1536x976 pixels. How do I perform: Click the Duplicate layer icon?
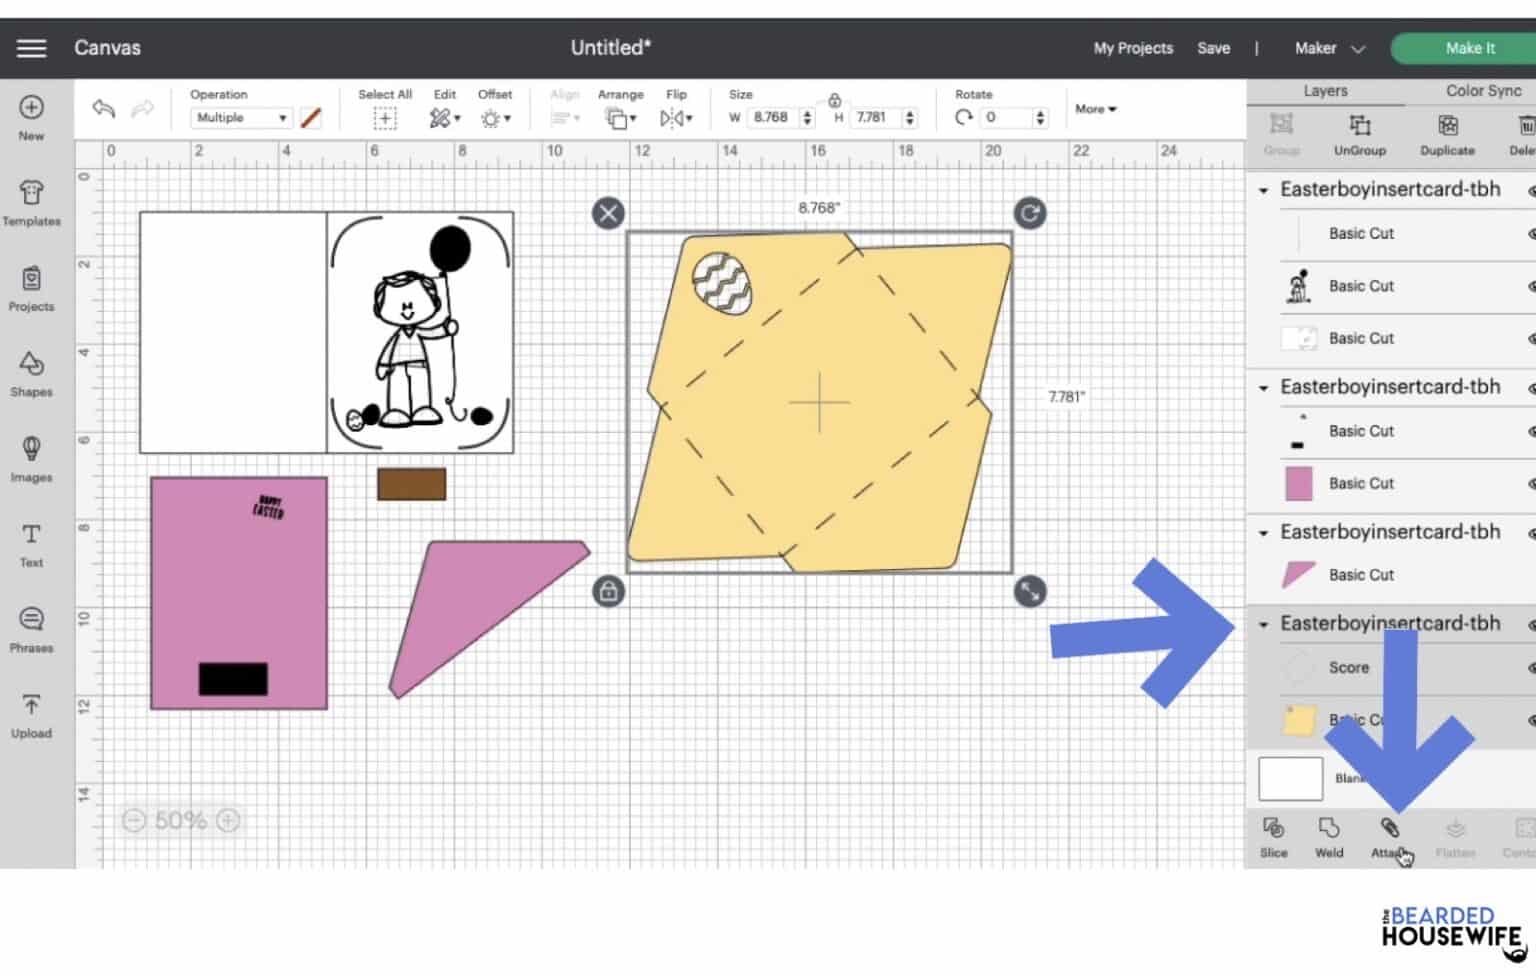1447,134
